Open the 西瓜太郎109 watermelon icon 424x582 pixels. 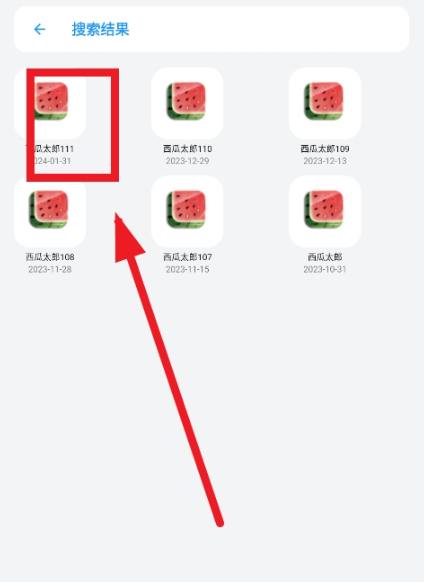(324, 101)
